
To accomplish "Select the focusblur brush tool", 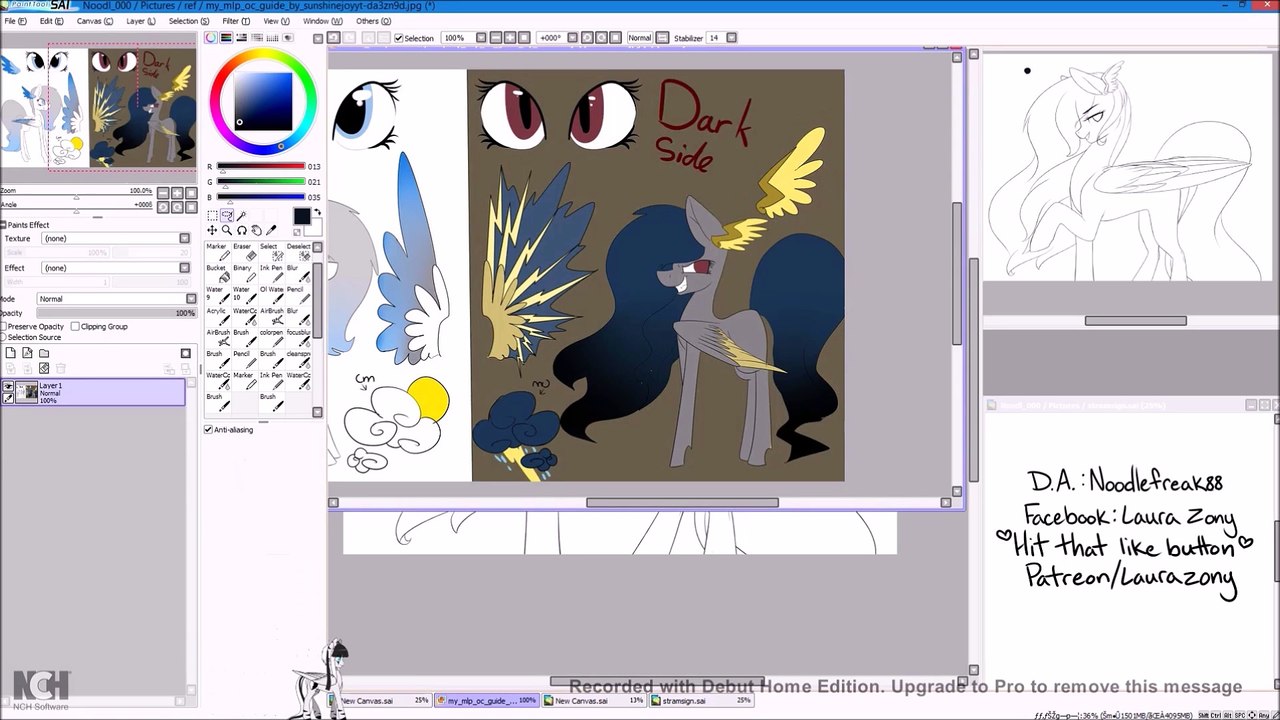I will pos(299,339).
